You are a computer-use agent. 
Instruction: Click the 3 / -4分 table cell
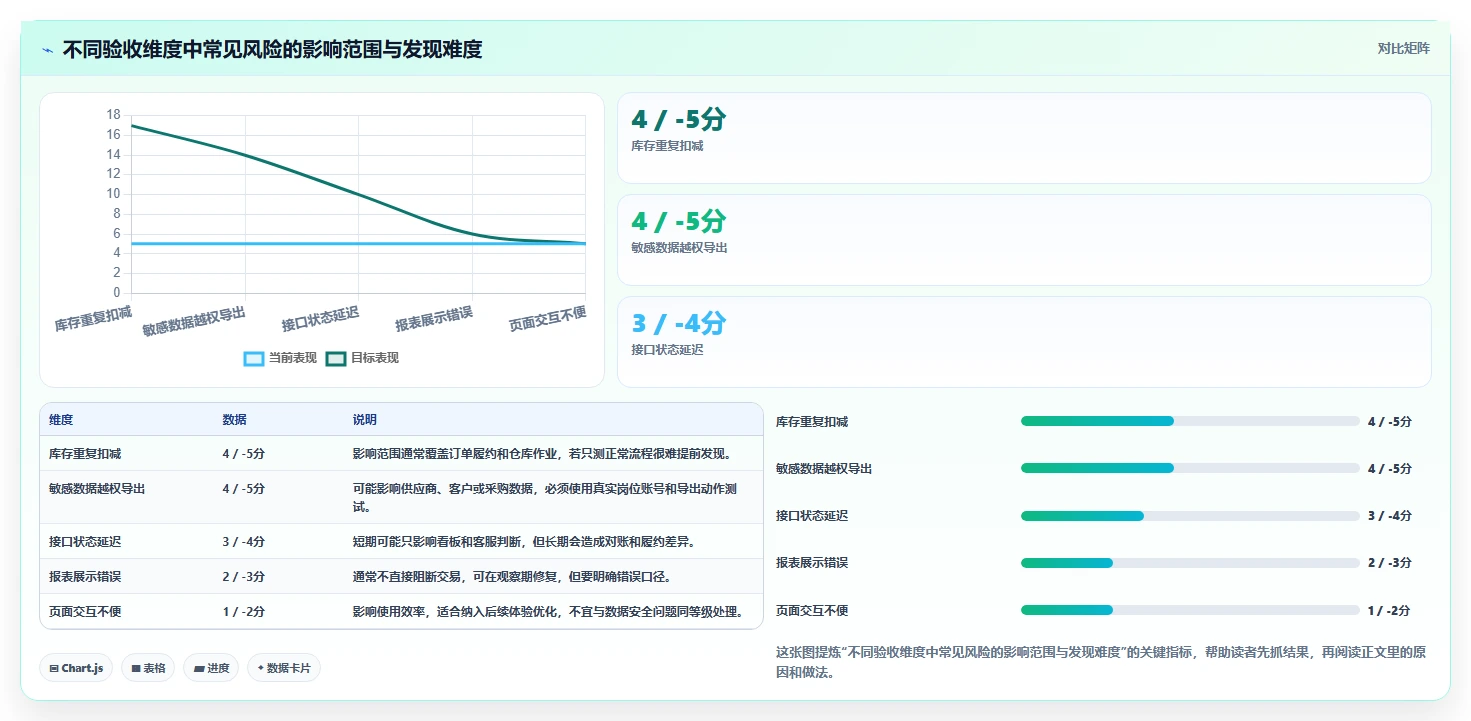tap(243, 542)
